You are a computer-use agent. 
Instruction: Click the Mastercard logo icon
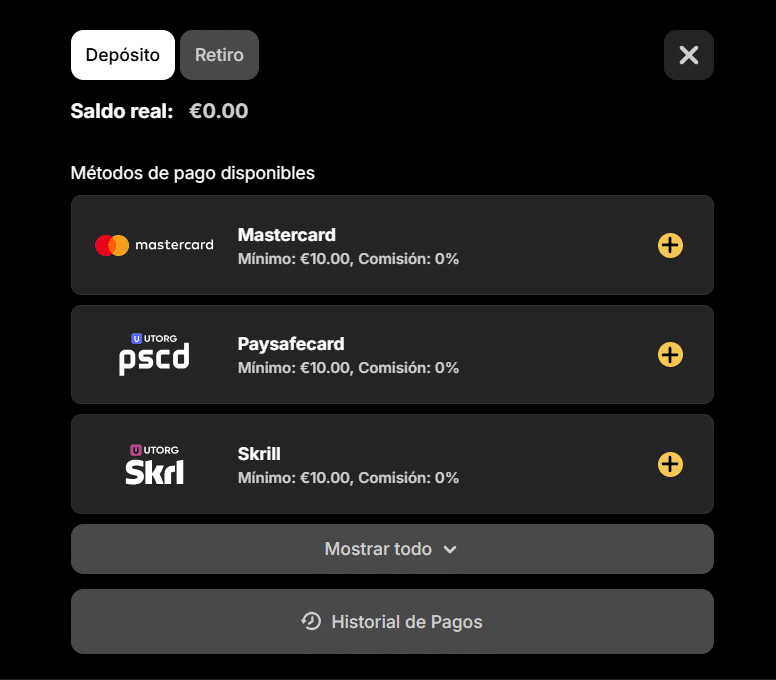[x=154, y=245]
